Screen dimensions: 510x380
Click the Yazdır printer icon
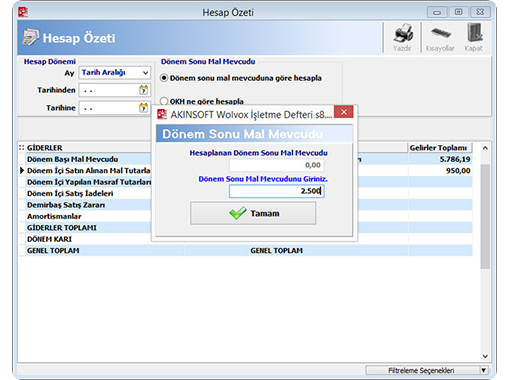[403, 34]
